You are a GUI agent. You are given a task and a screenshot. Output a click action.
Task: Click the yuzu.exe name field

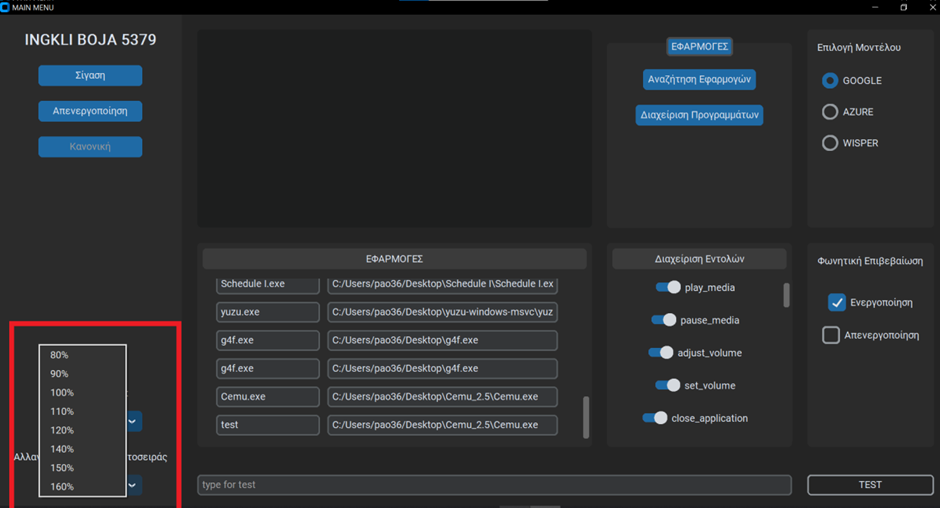[x=267, y=312]
